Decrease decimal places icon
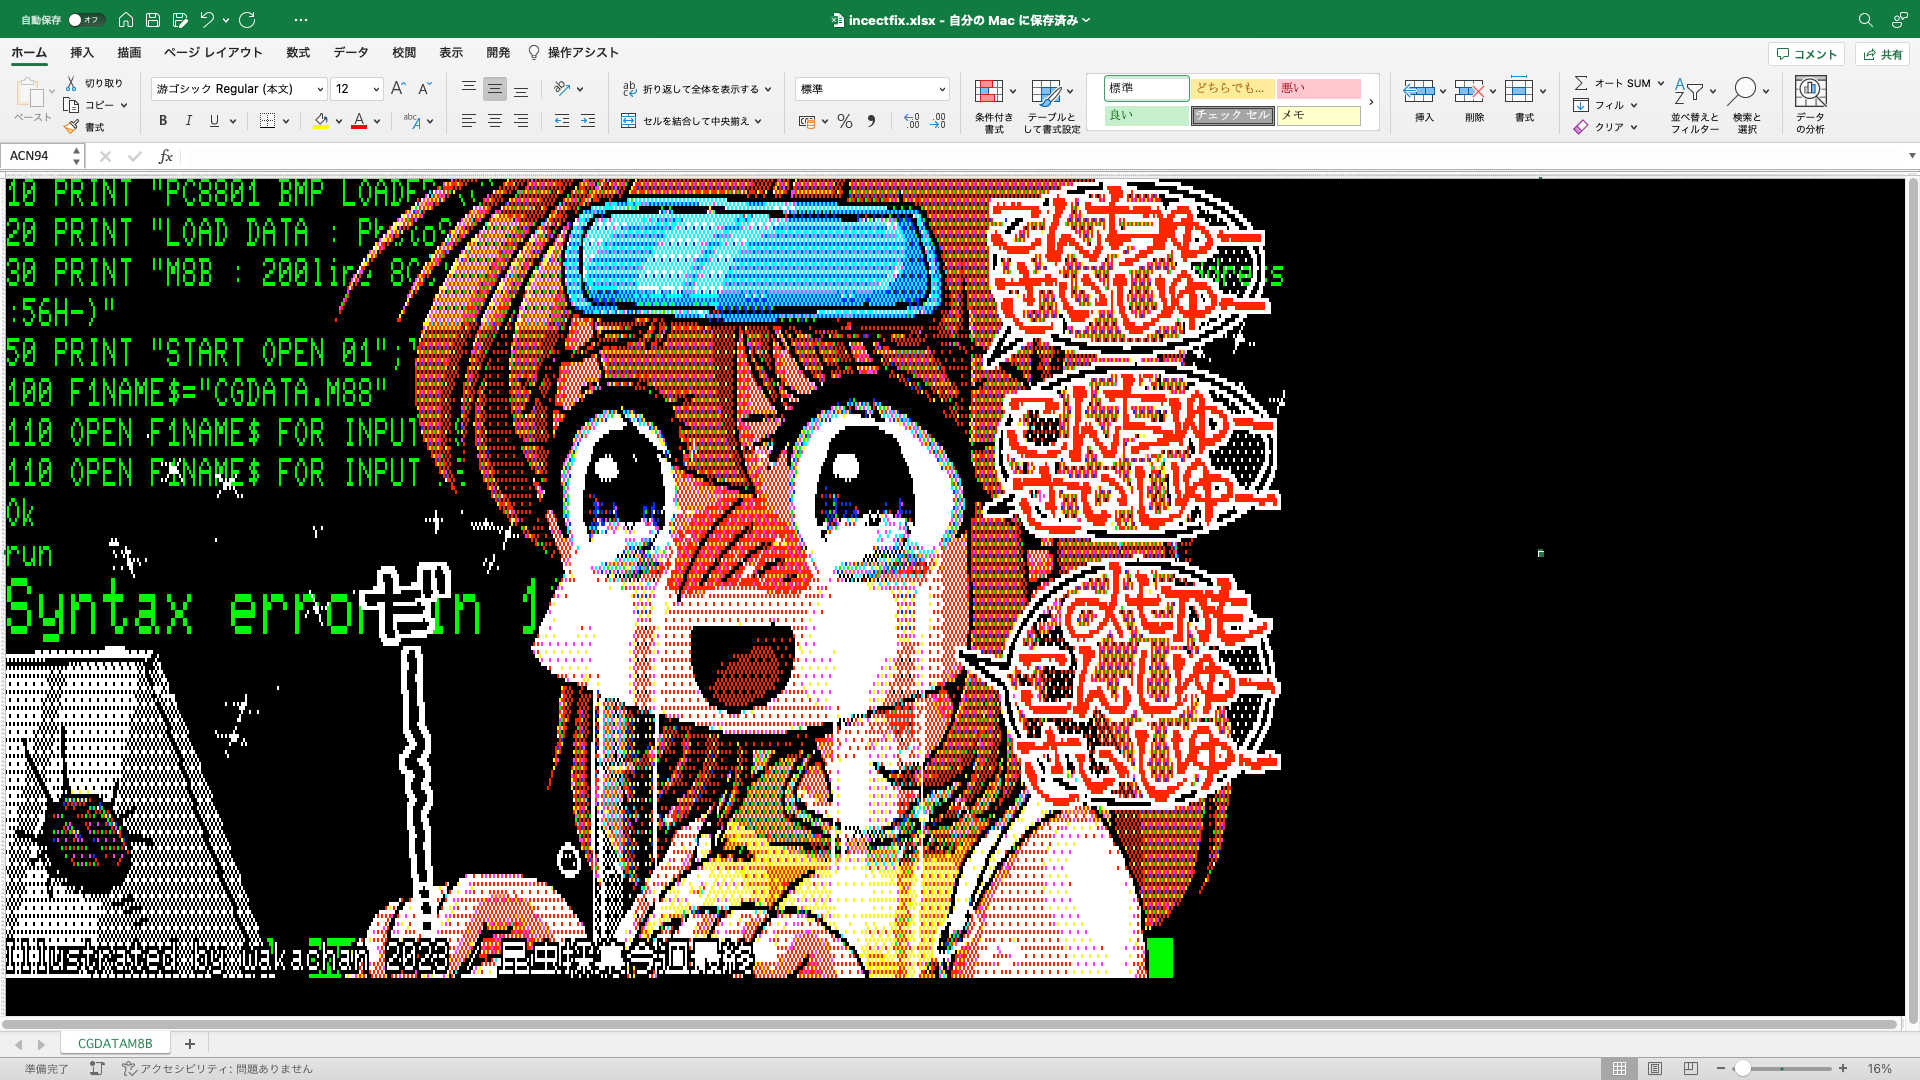The height and width of the screenshot is (1080, 1920). pos(938,121)
